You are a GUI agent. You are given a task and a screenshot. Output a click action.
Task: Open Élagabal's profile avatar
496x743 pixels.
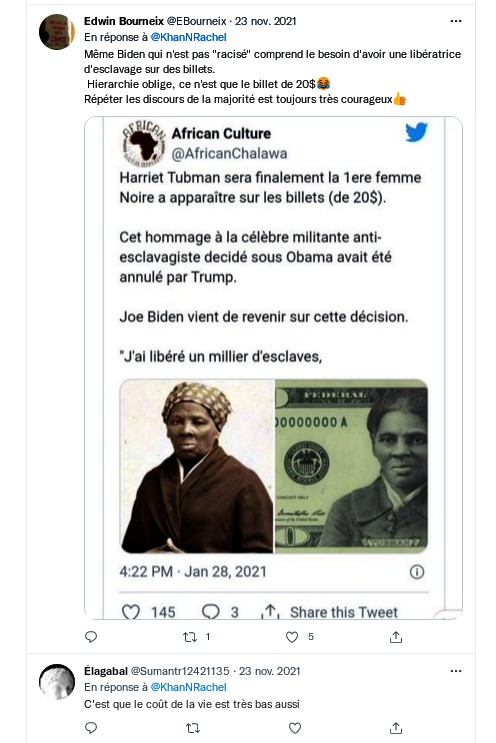pos(57,682)
